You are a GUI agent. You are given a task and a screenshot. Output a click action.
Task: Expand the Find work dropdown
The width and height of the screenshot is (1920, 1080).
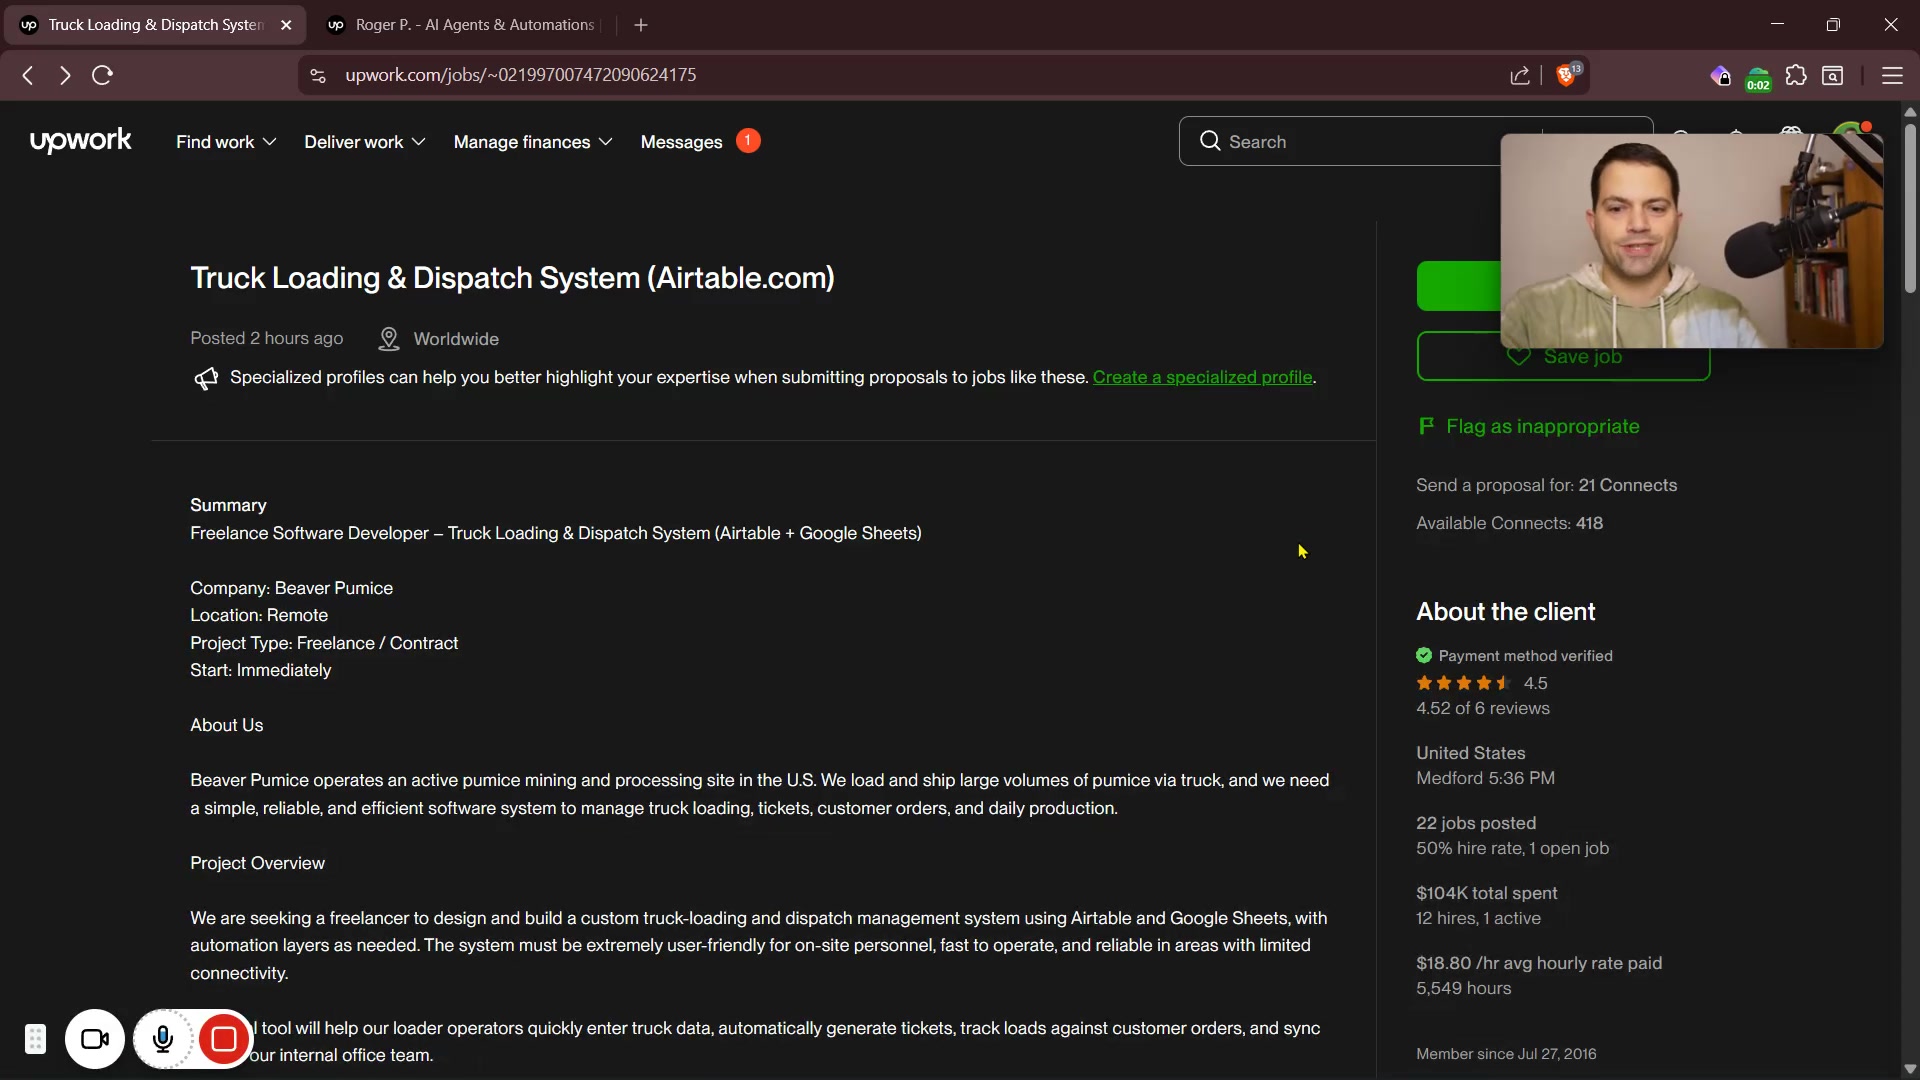(226, 142)
